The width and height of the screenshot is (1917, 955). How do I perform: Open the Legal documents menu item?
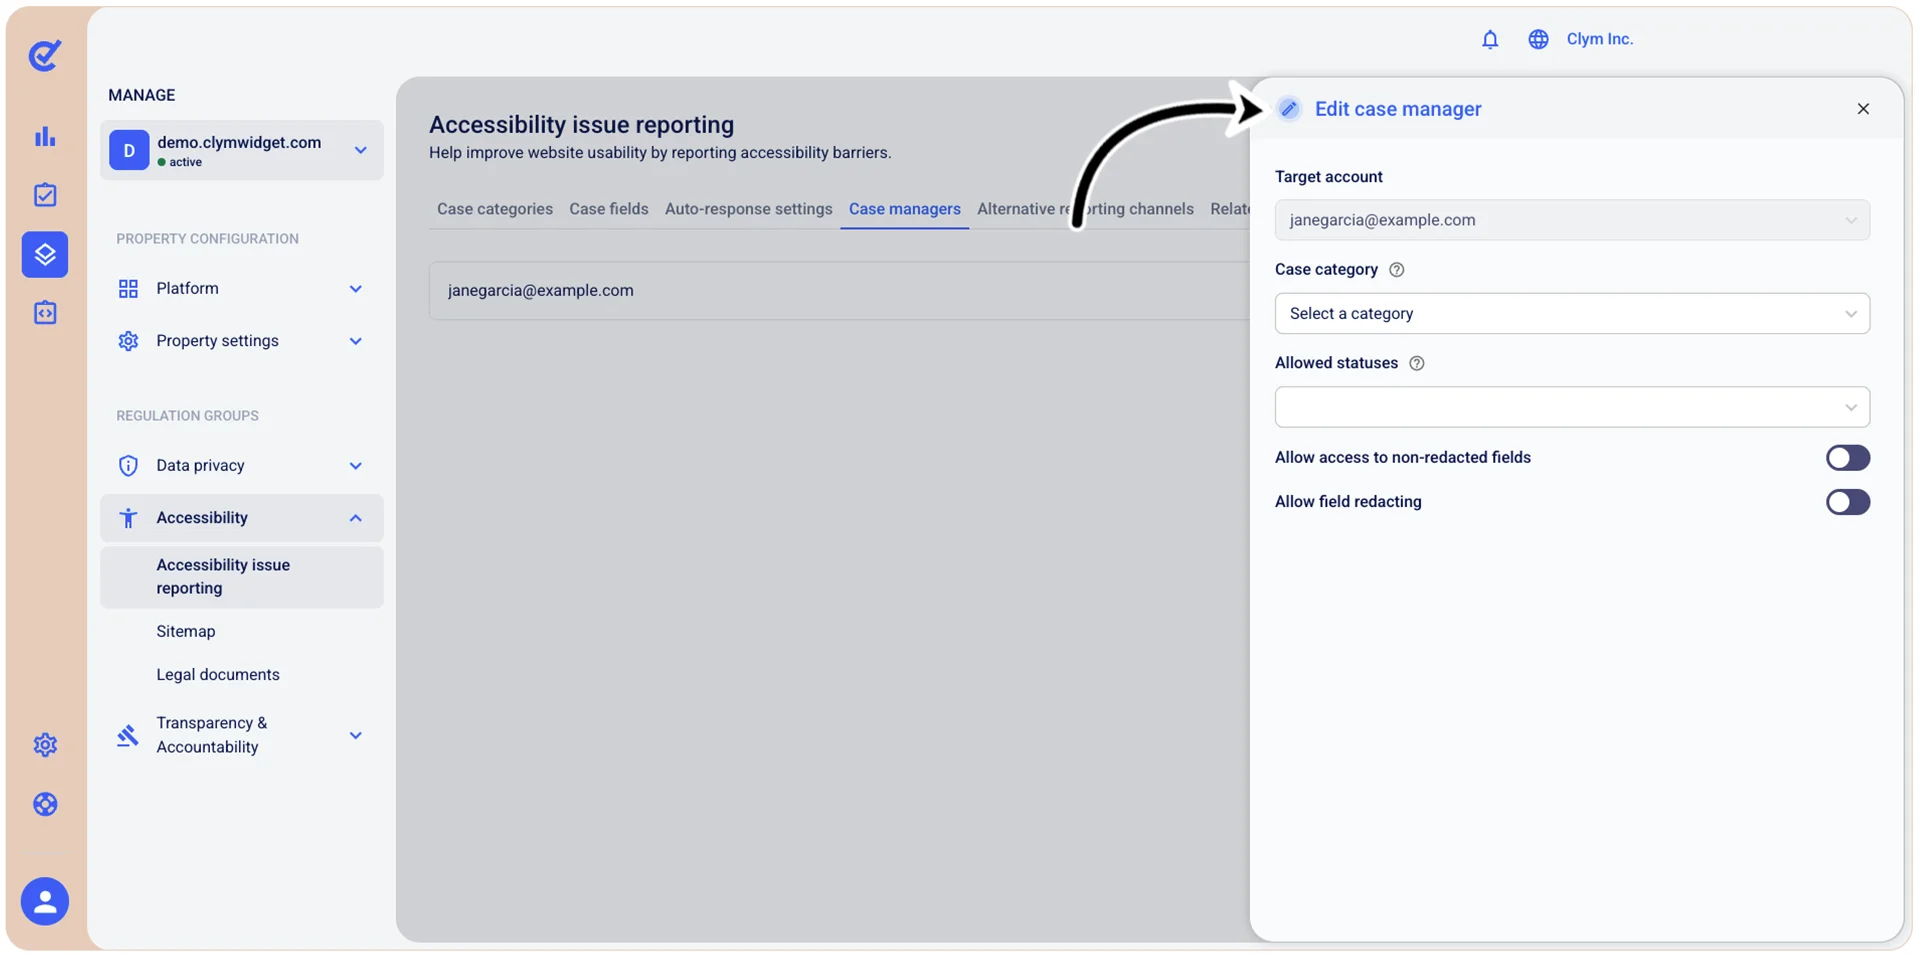click(x=218, y=675)
